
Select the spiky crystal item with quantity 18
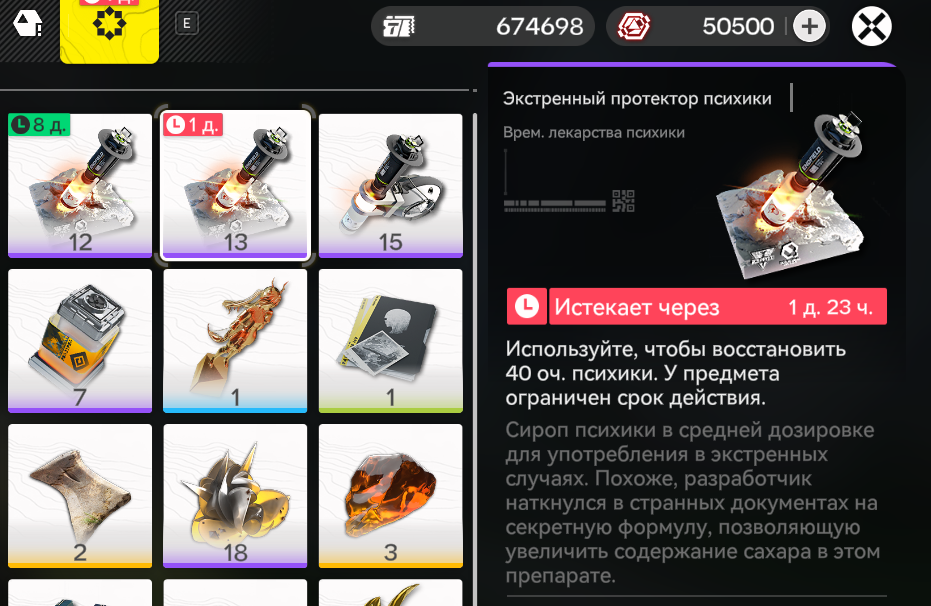coord(235,496)
